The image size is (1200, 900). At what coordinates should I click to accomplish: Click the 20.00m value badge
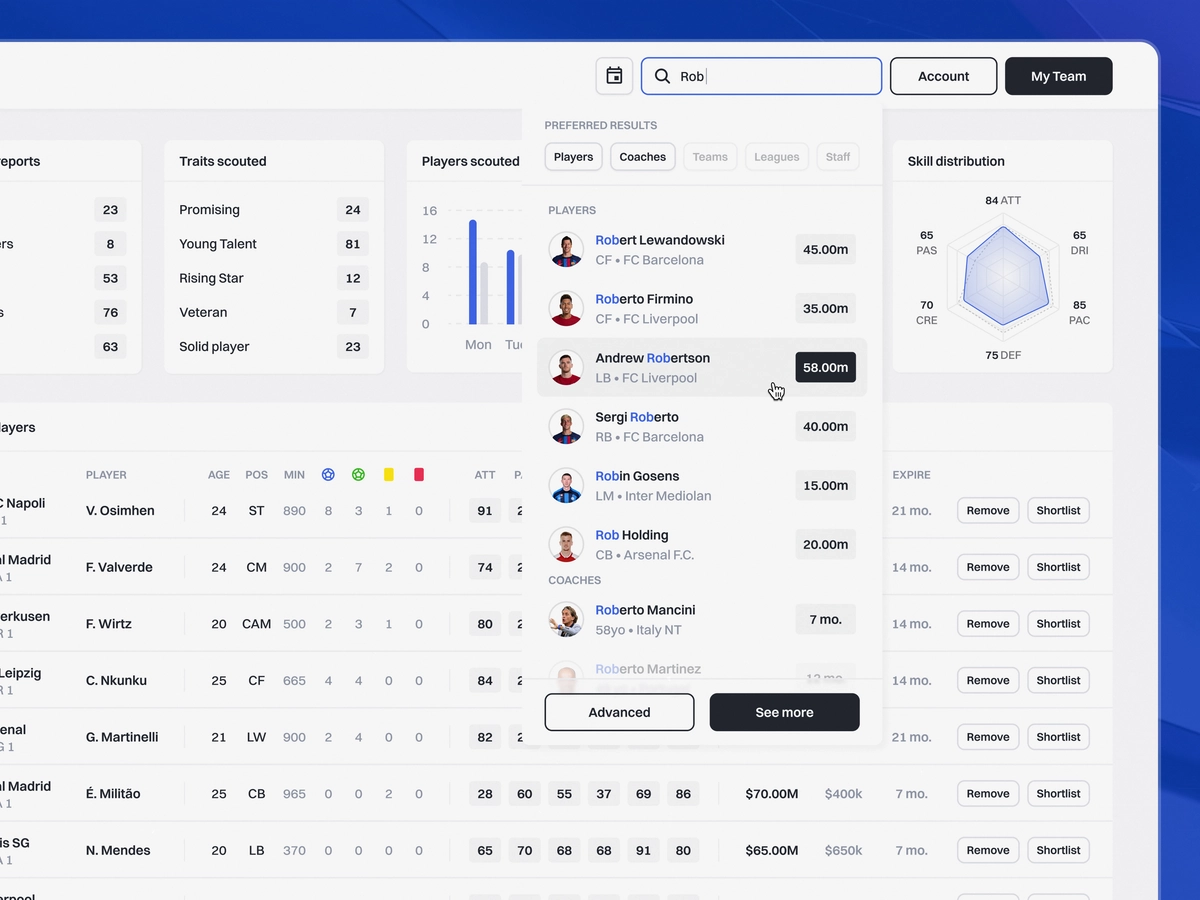coord(826,544)
